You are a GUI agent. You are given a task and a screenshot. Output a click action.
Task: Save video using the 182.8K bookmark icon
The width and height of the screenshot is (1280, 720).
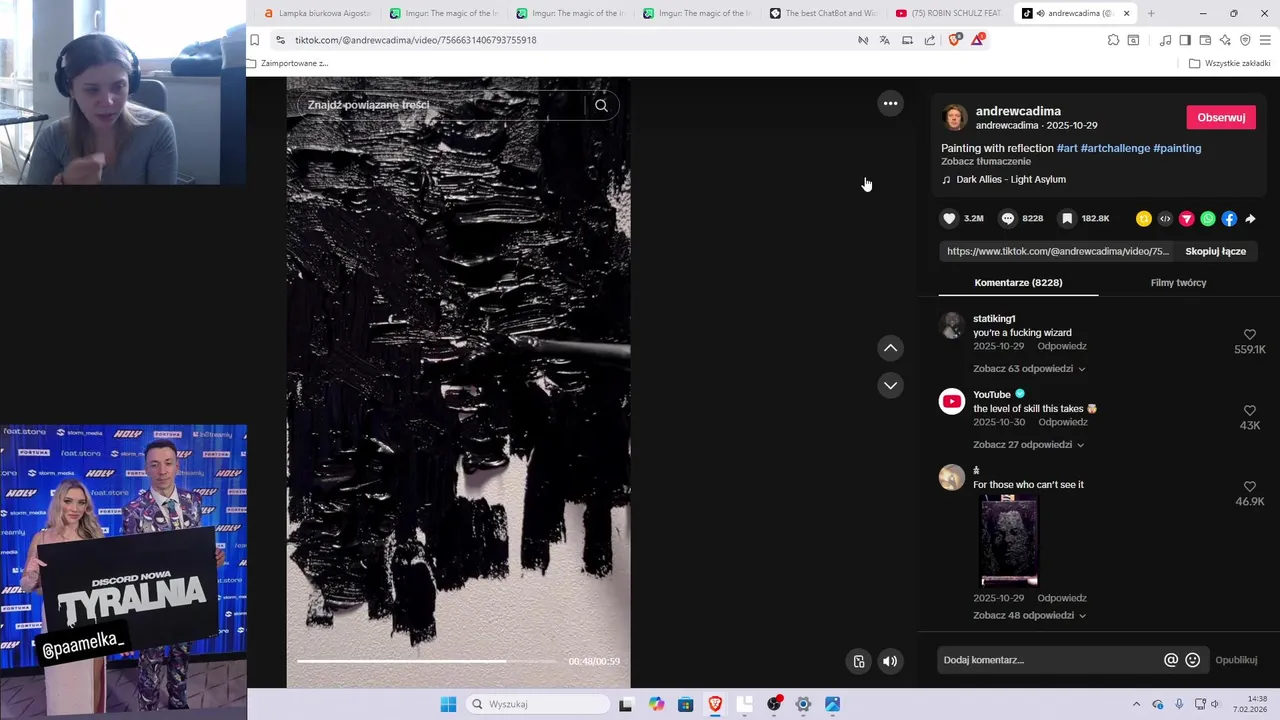(x=1067, y=218)
